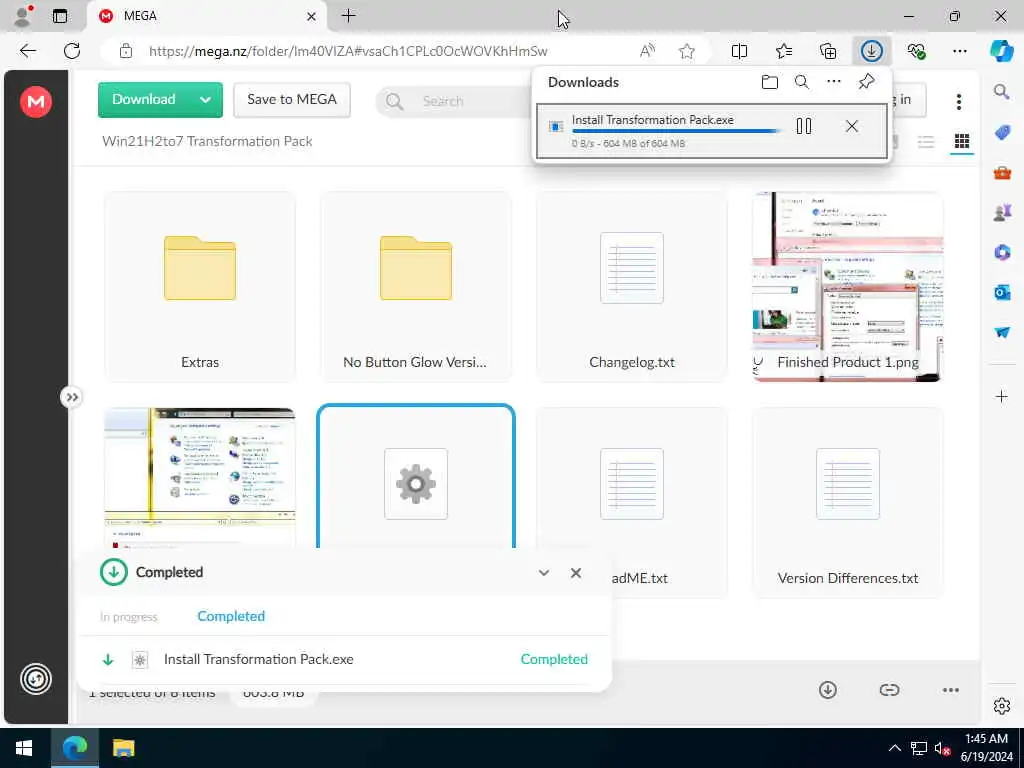1024x768 pixels.
Task: Click the Read aloud icon
Action: click(647, 51)
